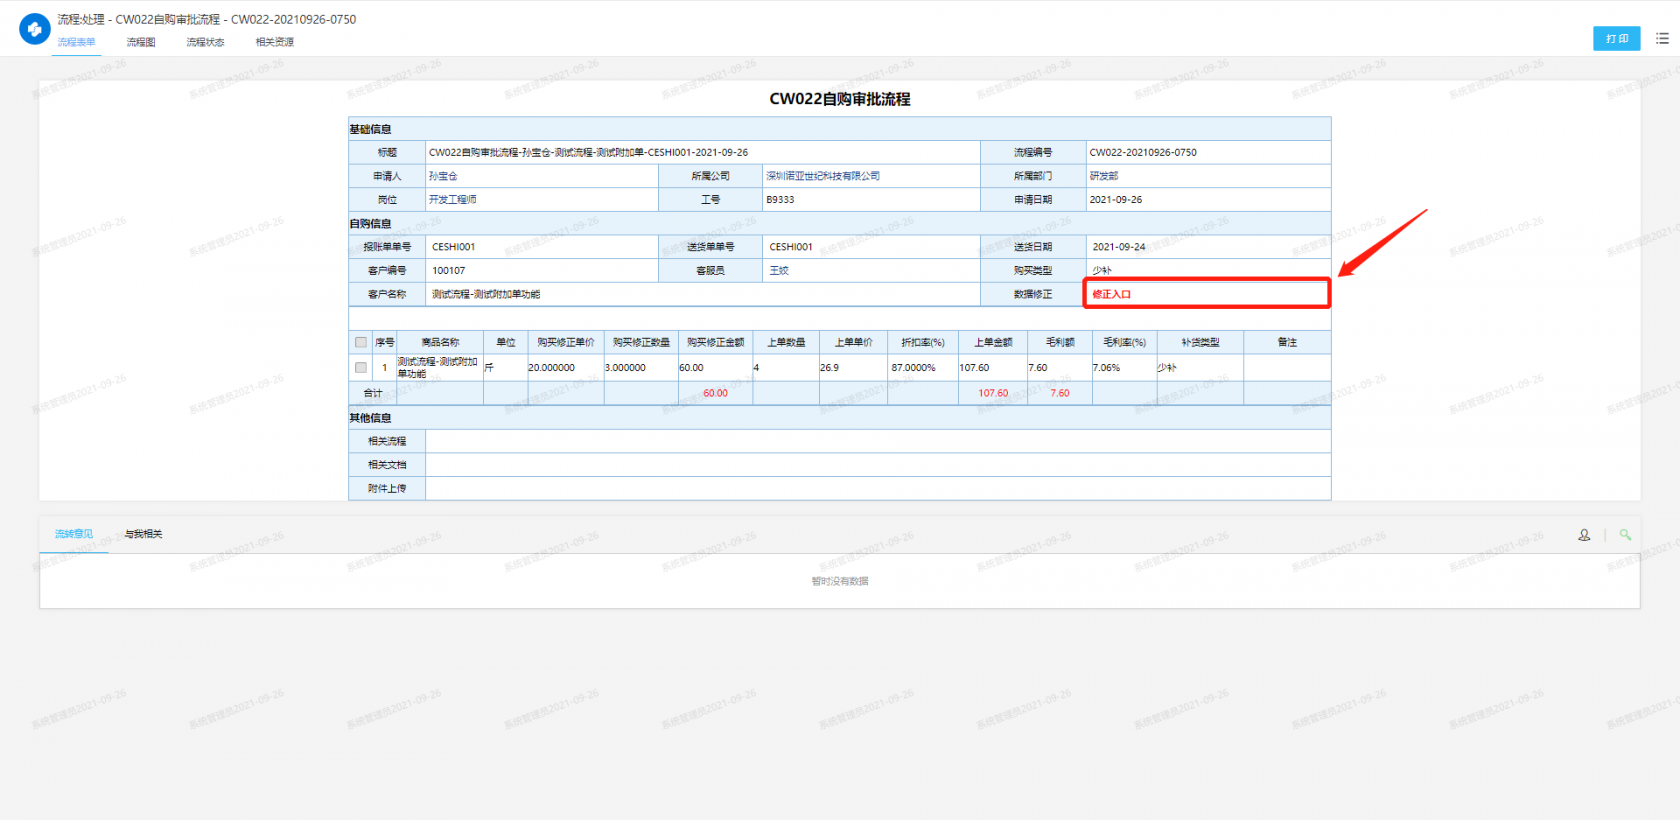Viewport: 1680px width, 820px height.
Task: Go to the 流程表单 tab
Action: click(76, 42)
